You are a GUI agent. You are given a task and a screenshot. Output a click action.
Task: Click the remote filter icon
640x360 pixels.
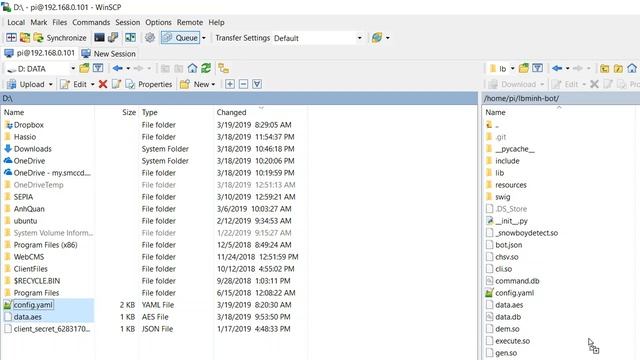[x=537, y=69]
